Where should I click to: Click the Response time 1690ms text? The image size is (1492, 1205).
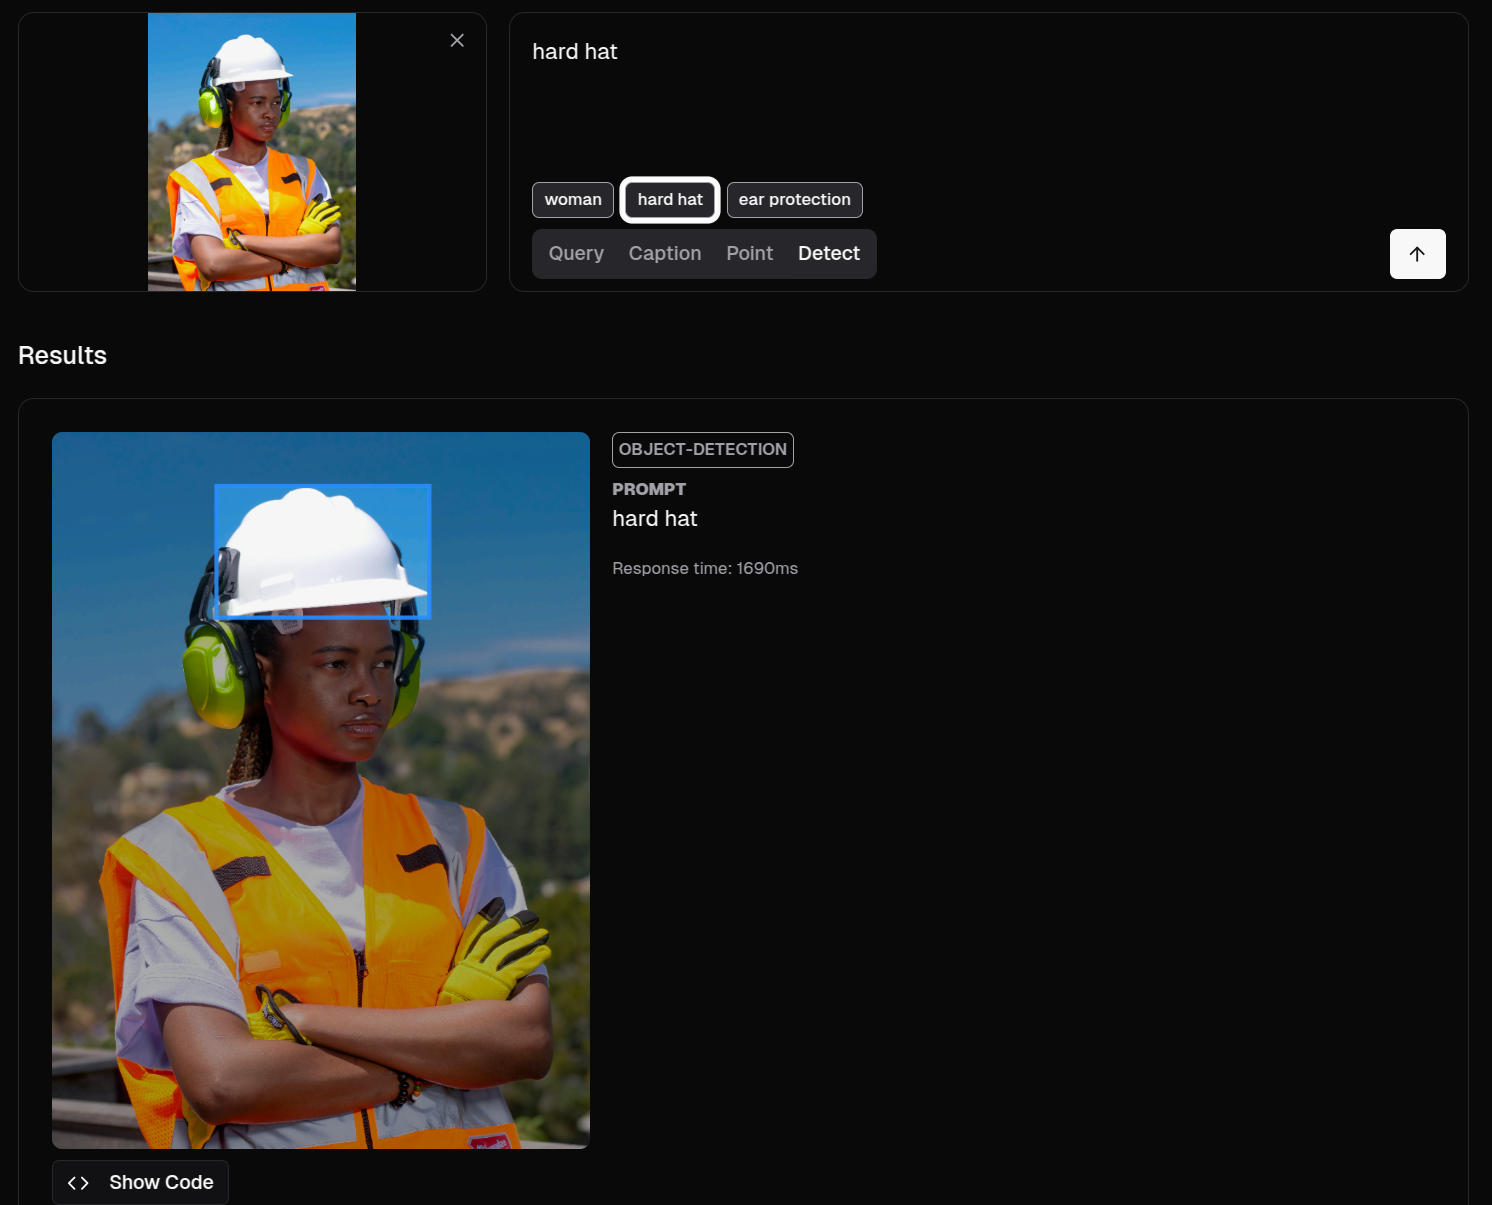click(x=705, y=568)
